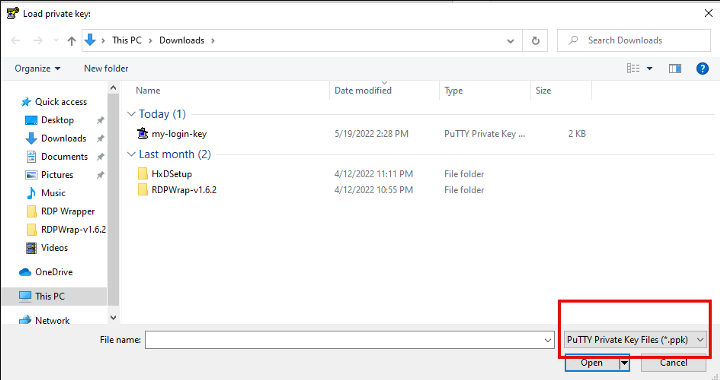Sort by Name column header
The height and width of the screenshot is (380, 720).
tap(148, 90)
